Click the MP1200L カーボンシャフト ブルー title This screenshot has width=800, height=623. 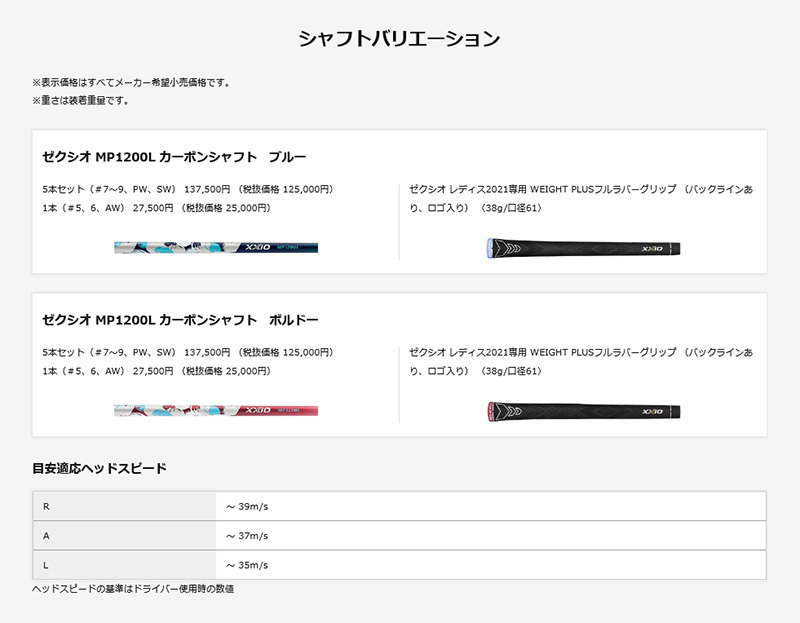click(x=174, y=157)
